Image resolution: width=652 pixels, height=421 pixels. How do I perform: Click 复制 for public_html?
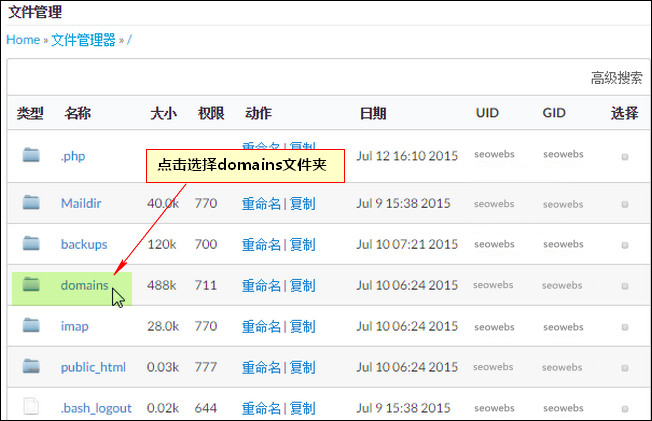tap(302, 367)
